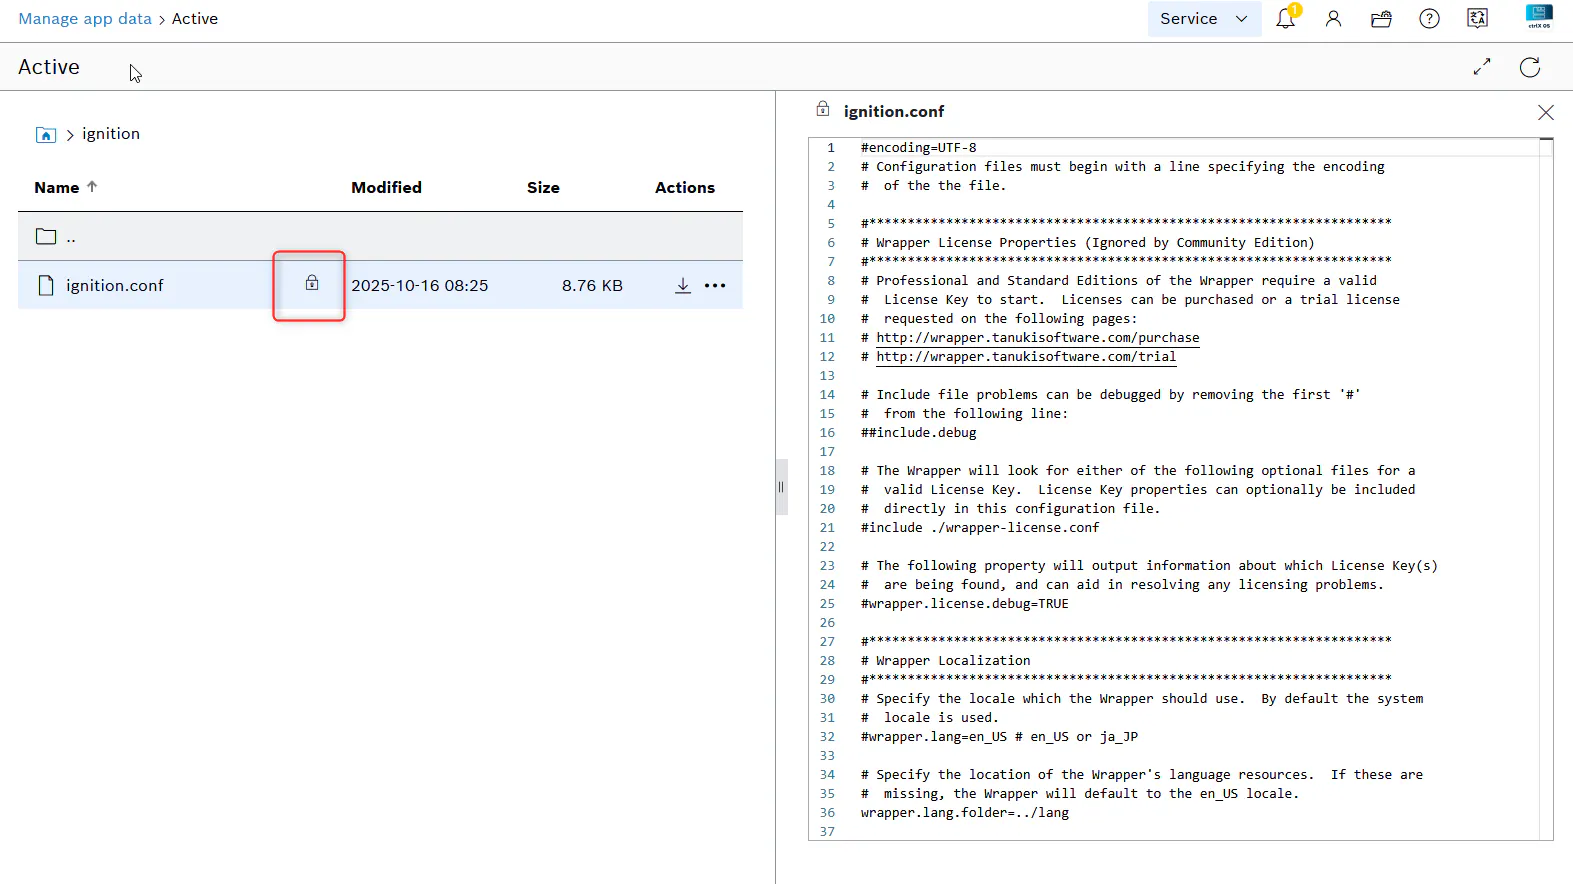The image size is (1573, 884).
Task: Download the ignition.conf file
Action: pos(683,286)
